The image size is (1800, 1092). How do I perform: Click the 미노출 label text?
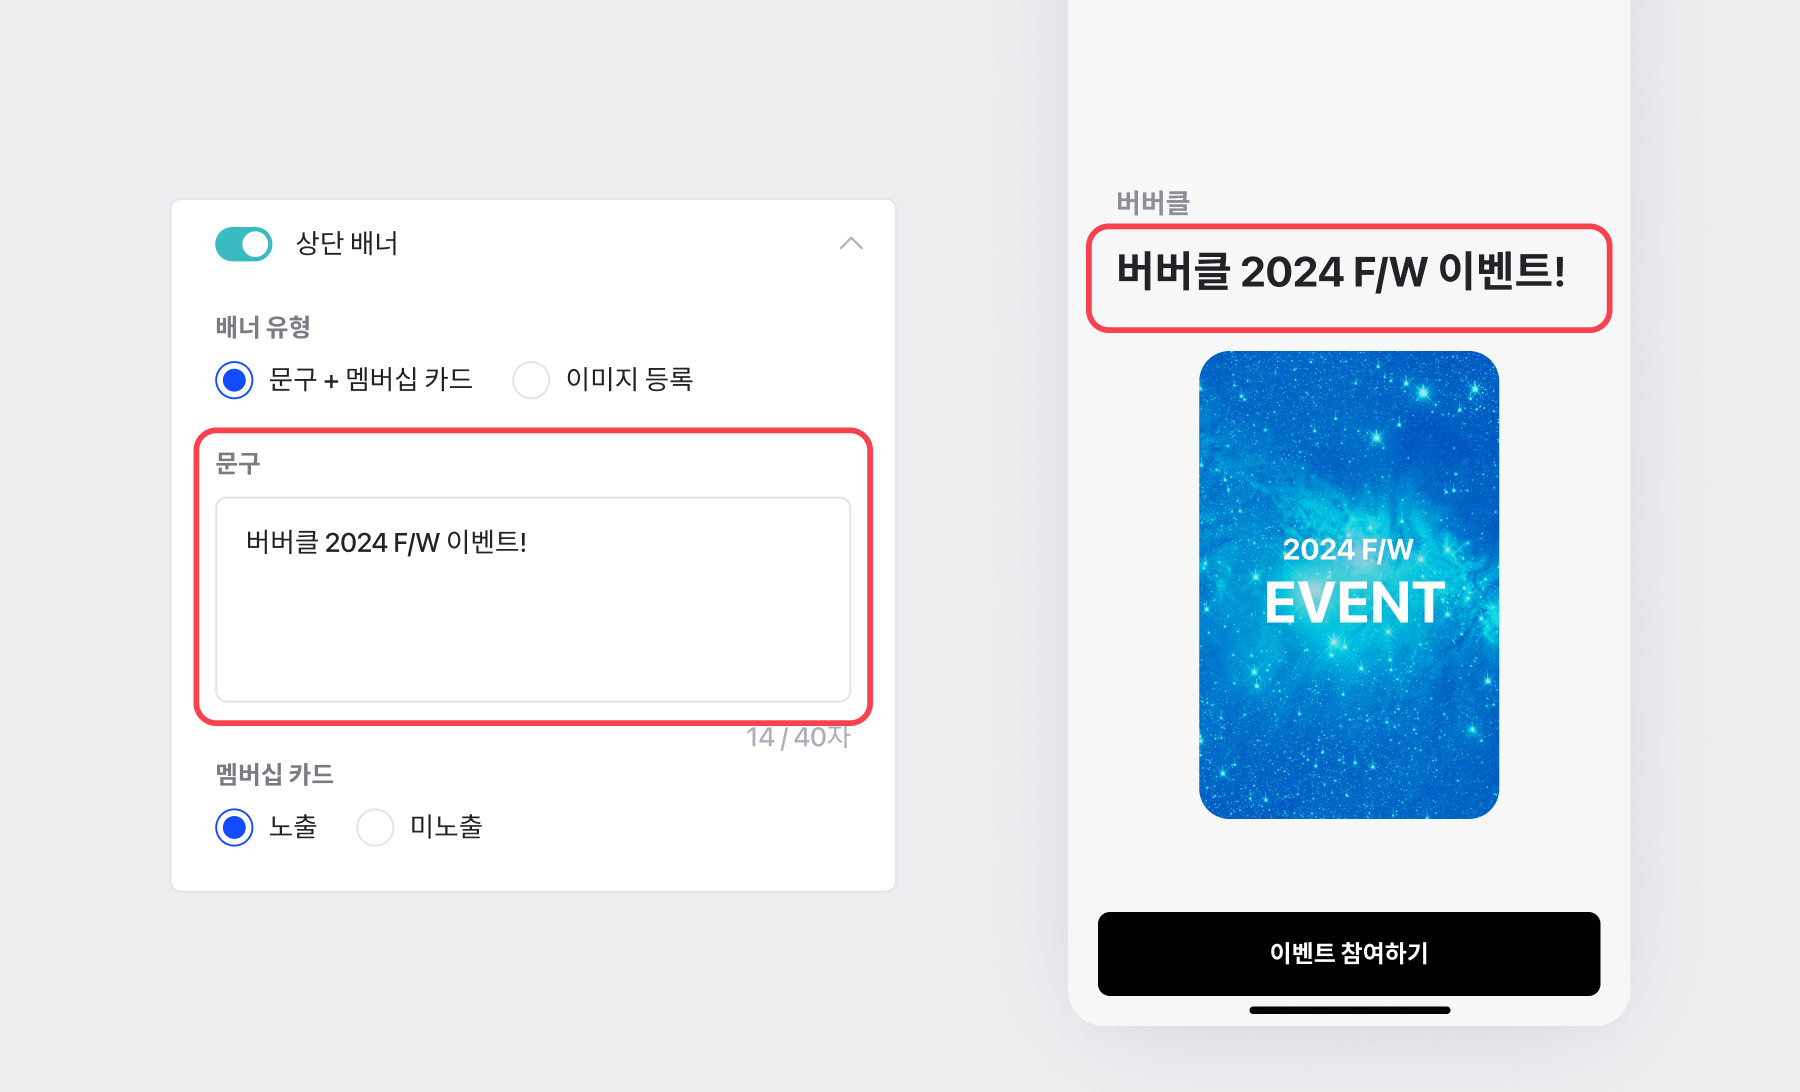pyautogui.click(x=446, y=827)
